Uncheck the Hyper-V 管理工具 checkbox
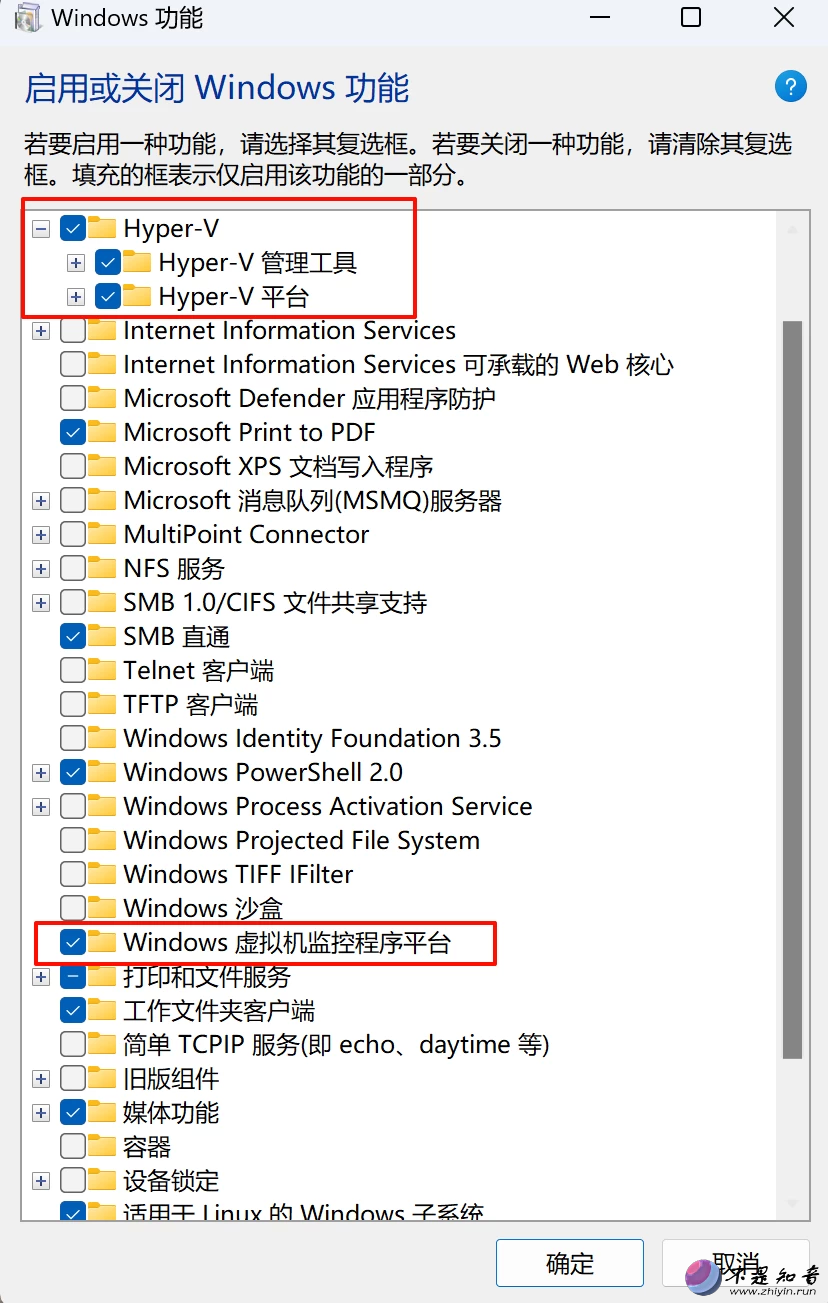The height and width of the screenshot is (1303, 828). (108, 262)
